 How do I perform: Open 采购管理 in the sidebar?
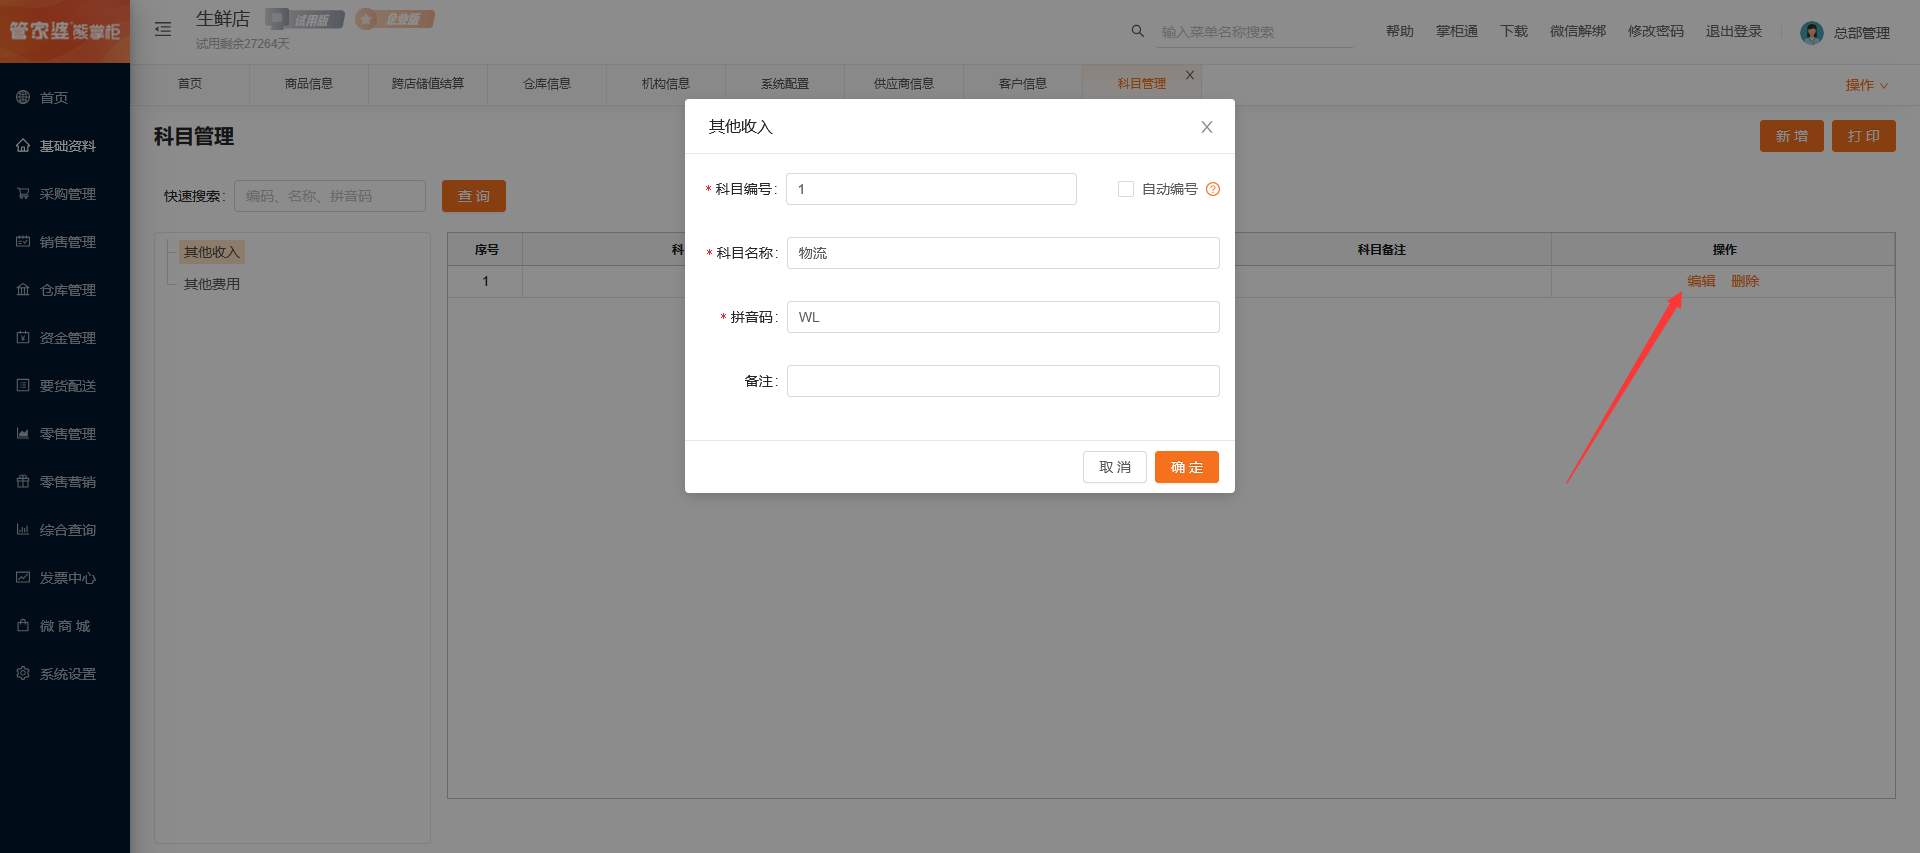pos(65,193)
